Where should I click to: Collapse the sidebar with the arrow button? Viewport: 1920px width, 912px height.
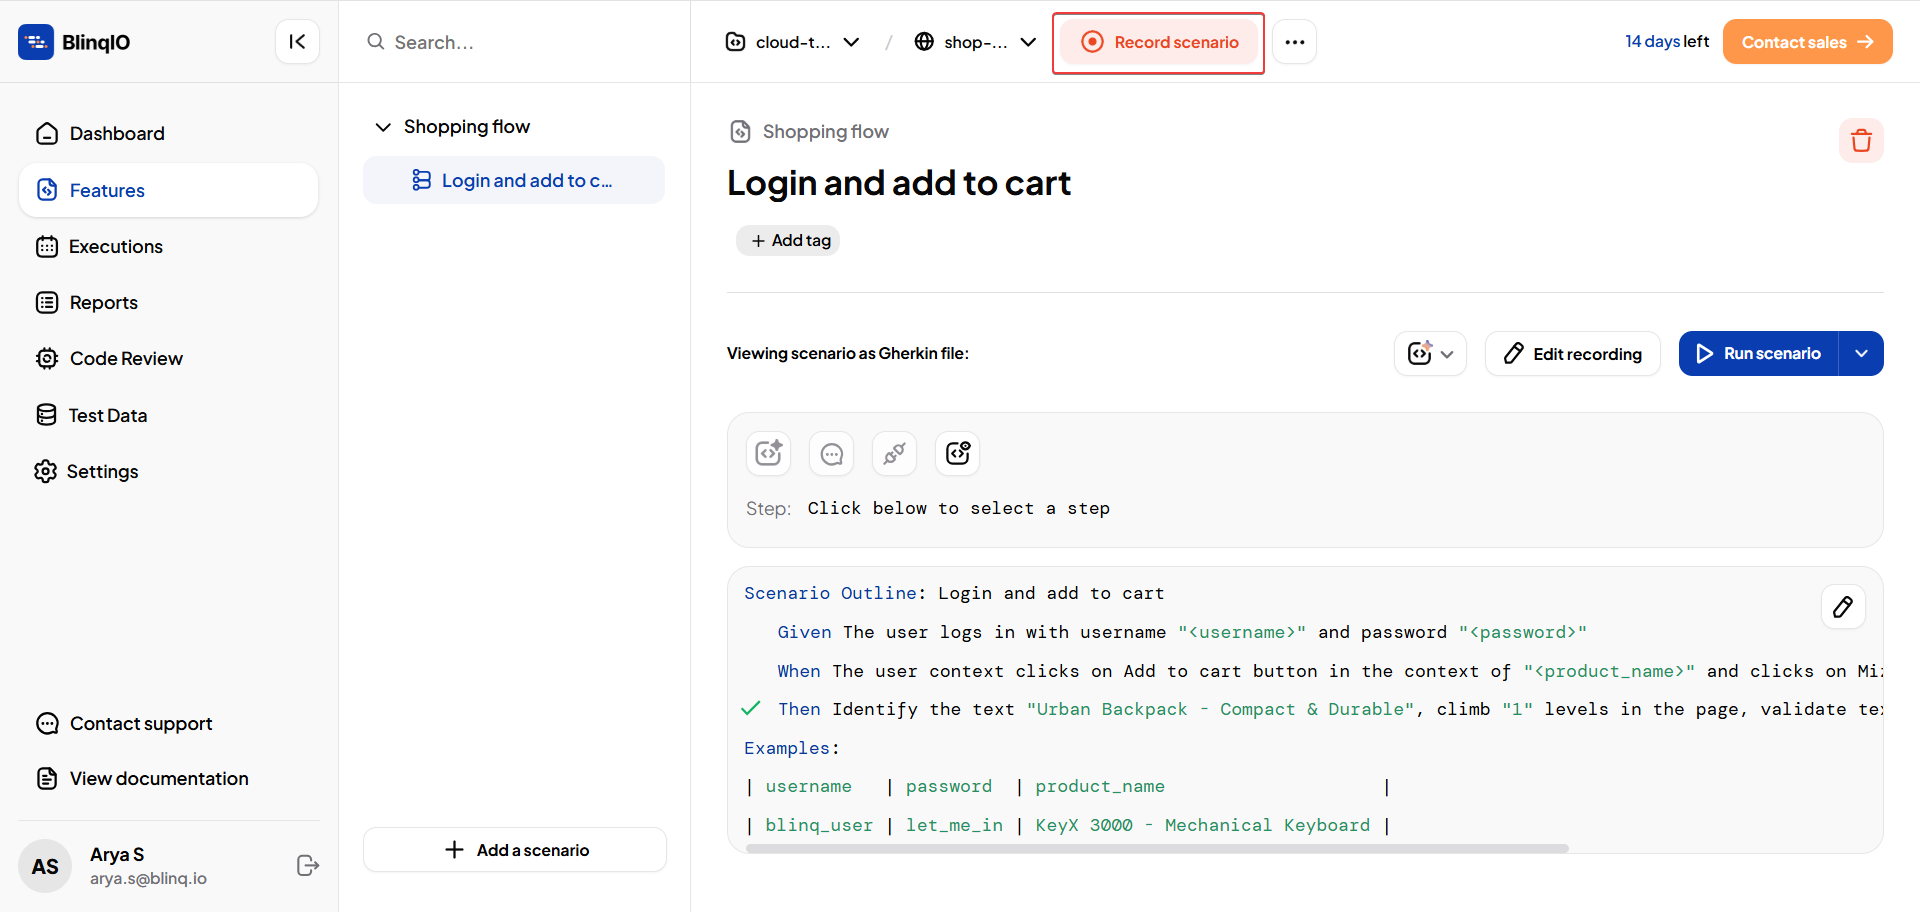tap(297, 42)
